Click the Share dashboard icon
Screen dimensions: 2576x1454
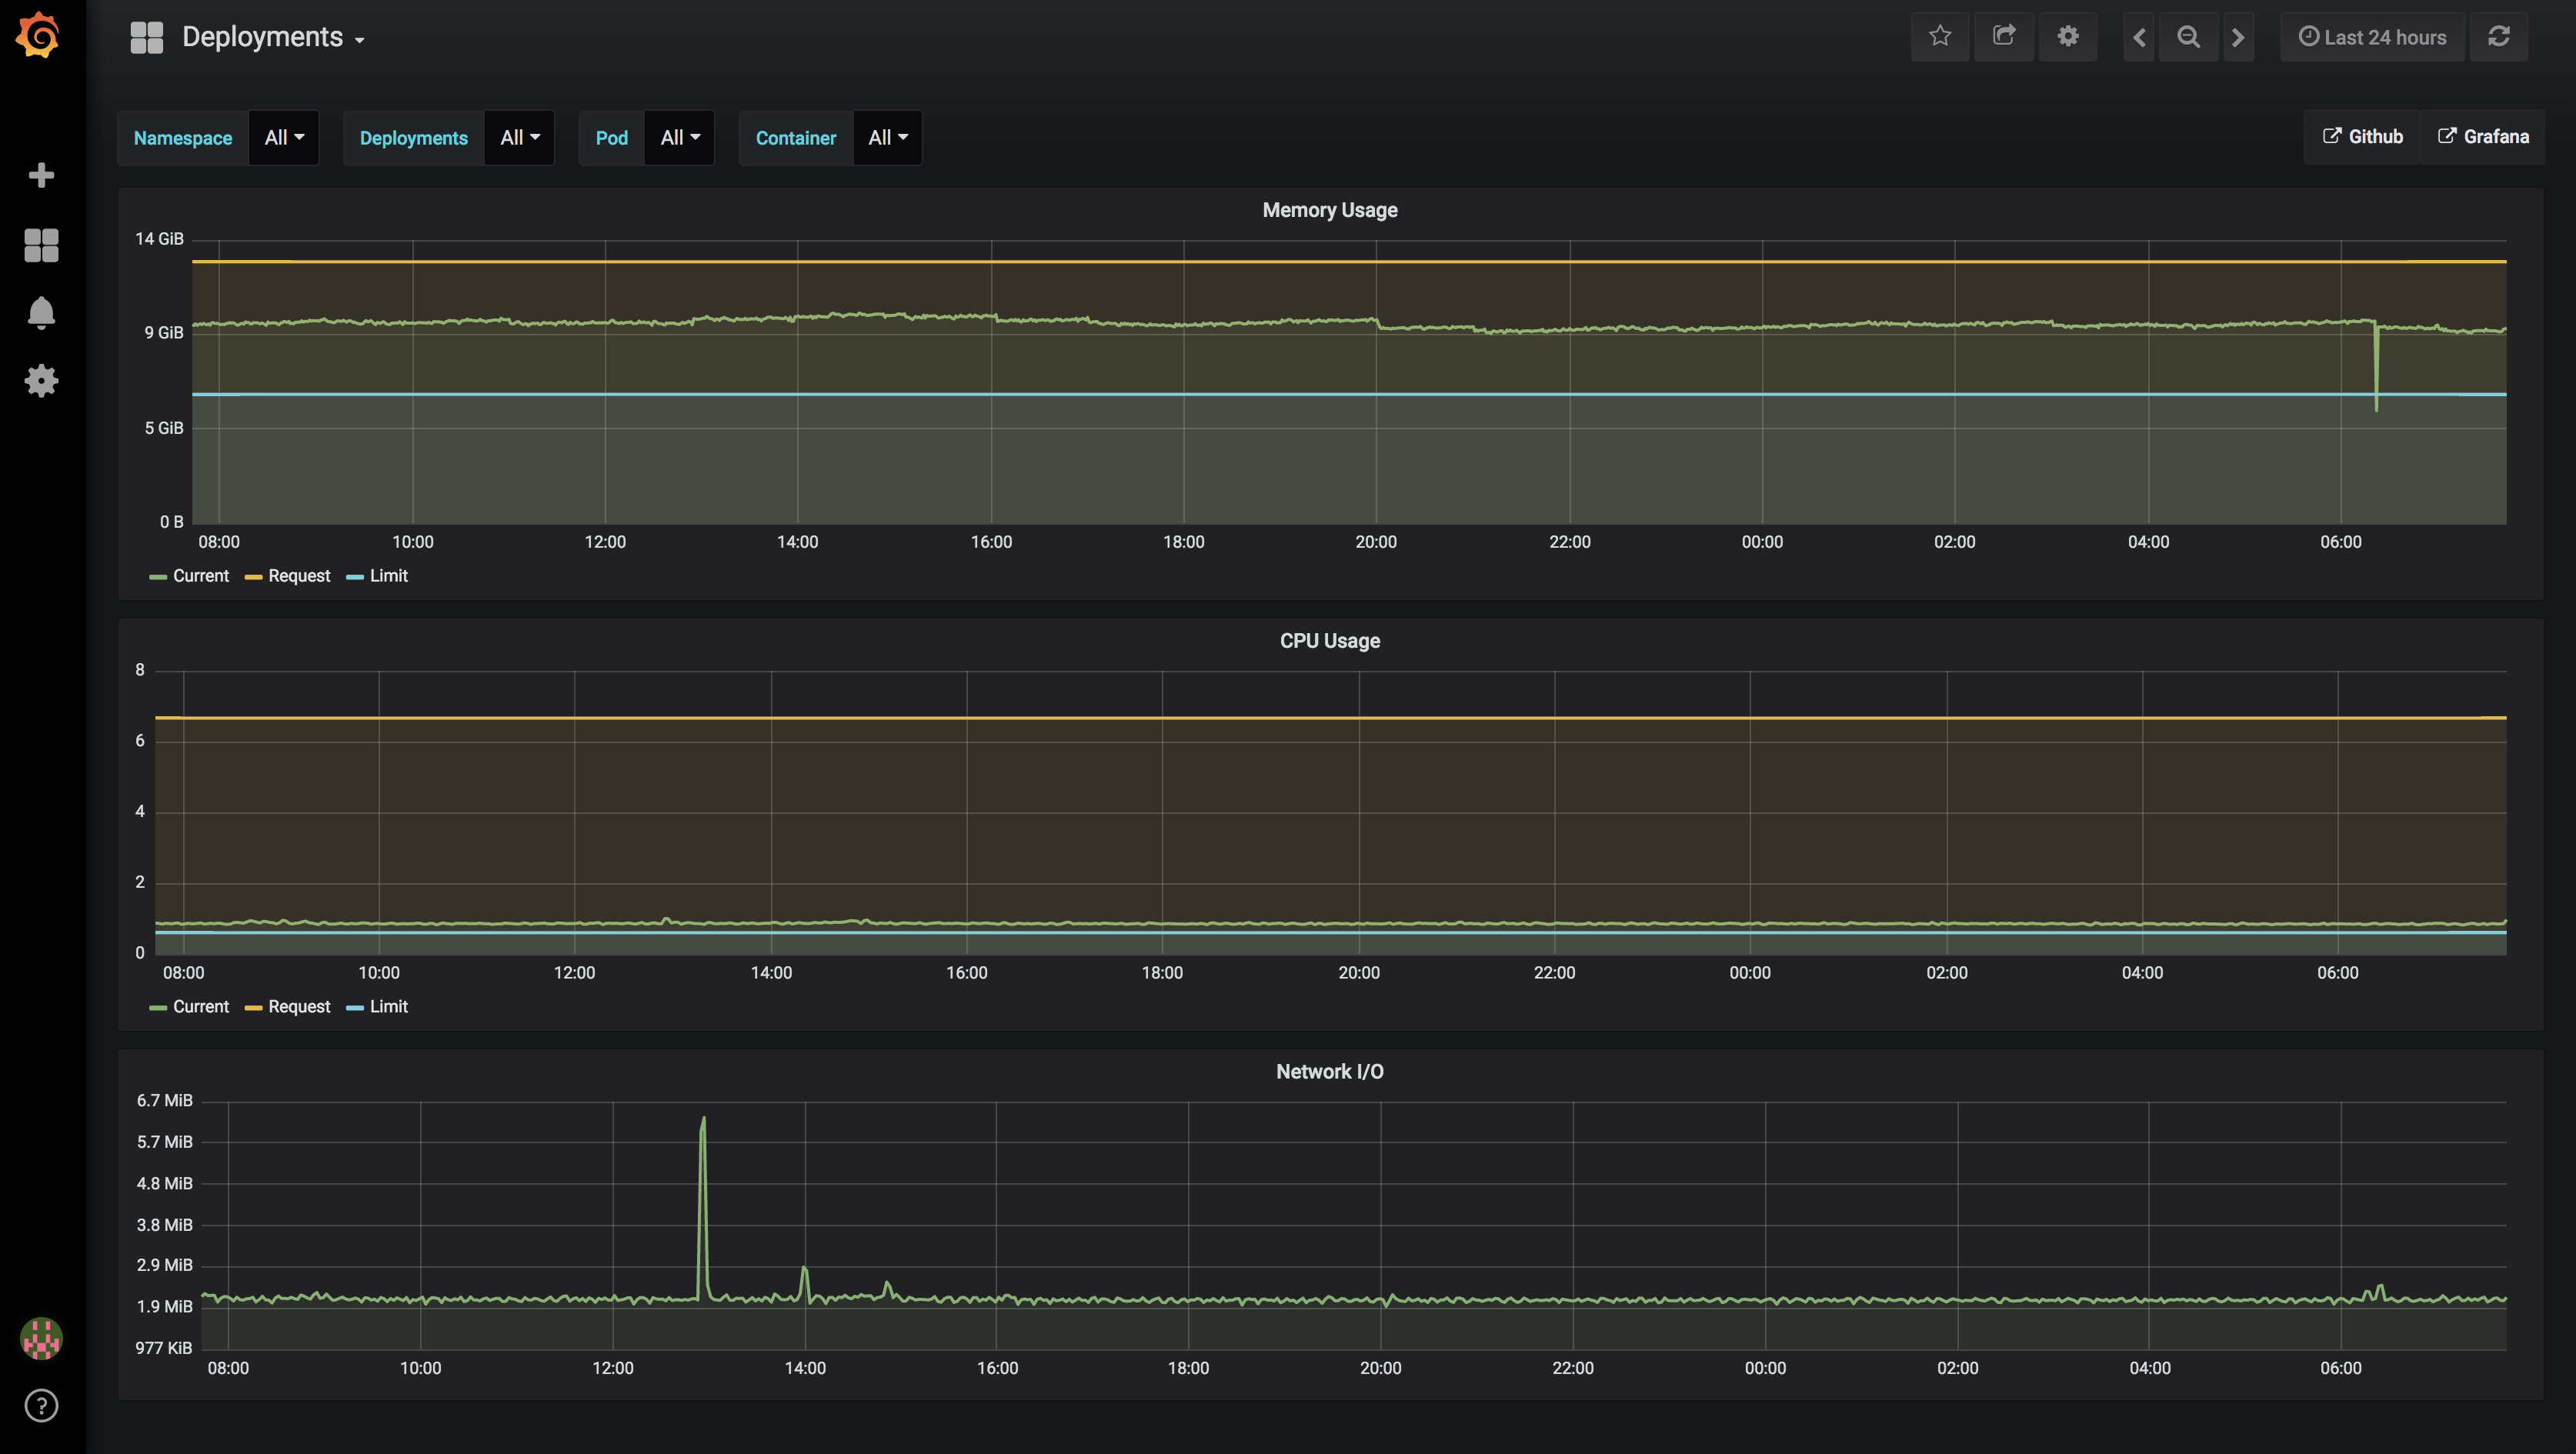[2004, 37]
